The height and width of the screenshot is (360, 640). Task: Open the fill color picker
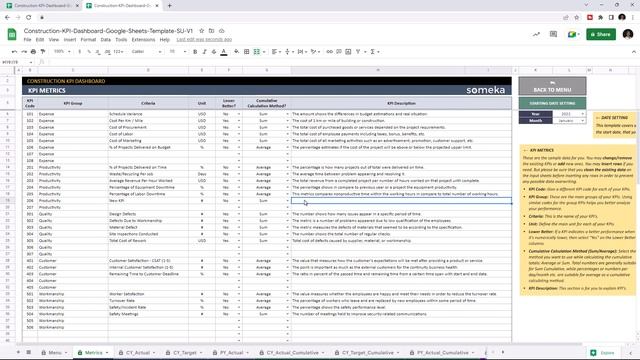coord(236,52)
